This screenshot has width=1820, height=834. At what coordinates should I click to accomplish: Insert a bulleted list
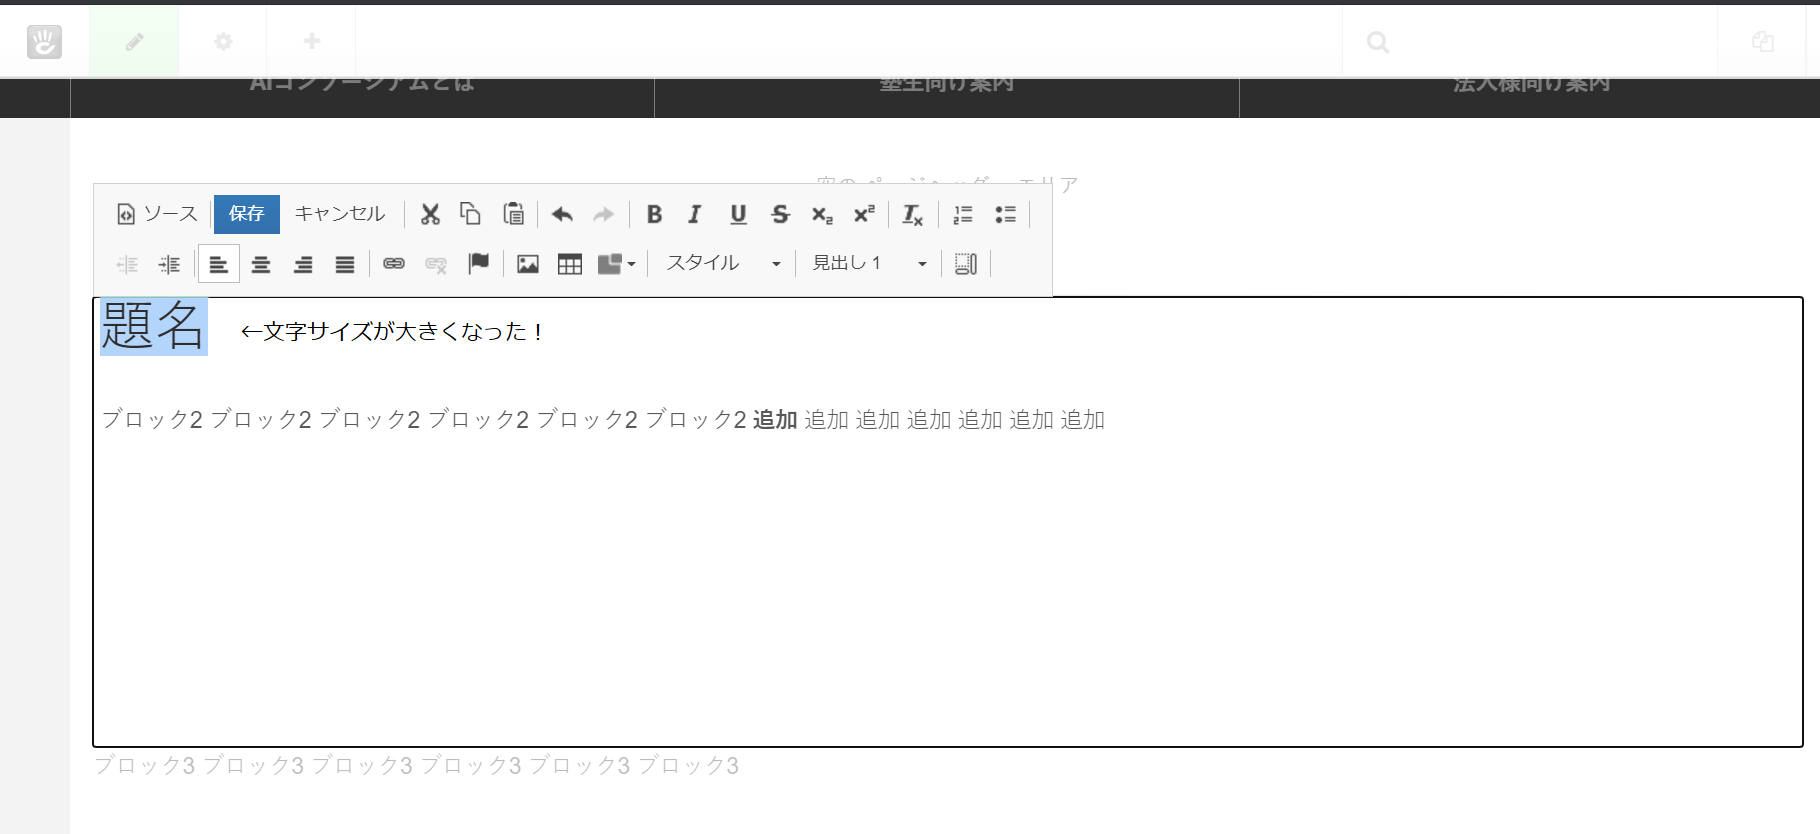click(x=1006, y=214)
